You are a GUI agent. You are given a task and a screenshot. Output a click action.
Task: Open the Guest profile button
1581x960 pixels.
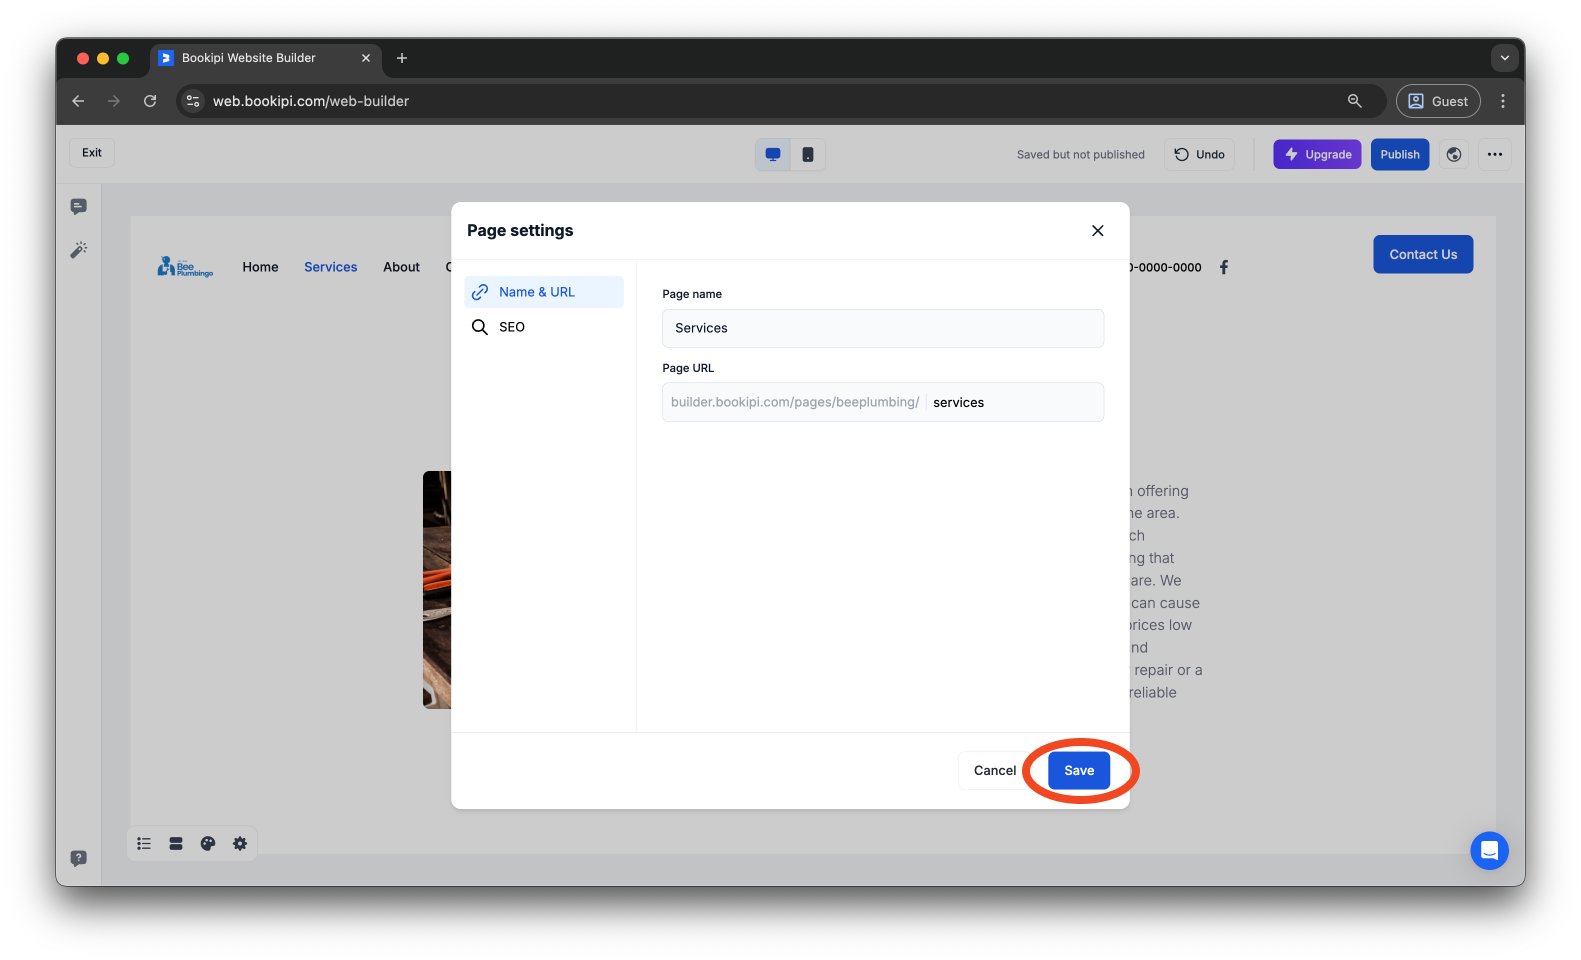coord(1438,101)
